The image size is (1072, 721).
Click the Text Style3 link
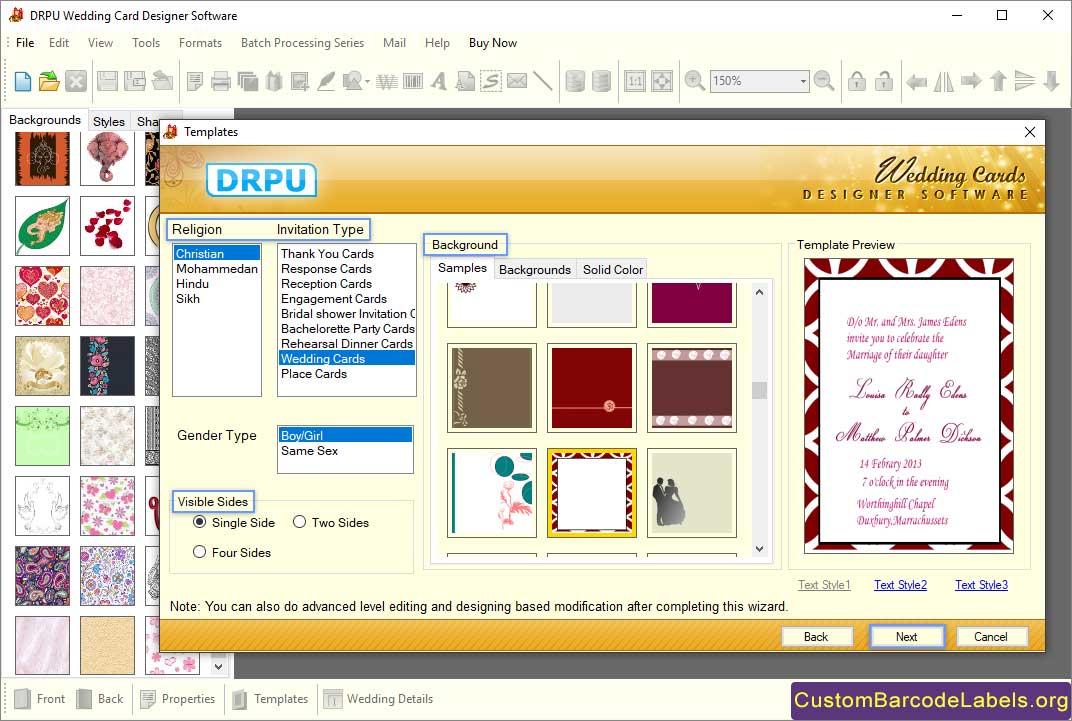tap(981, 584)
